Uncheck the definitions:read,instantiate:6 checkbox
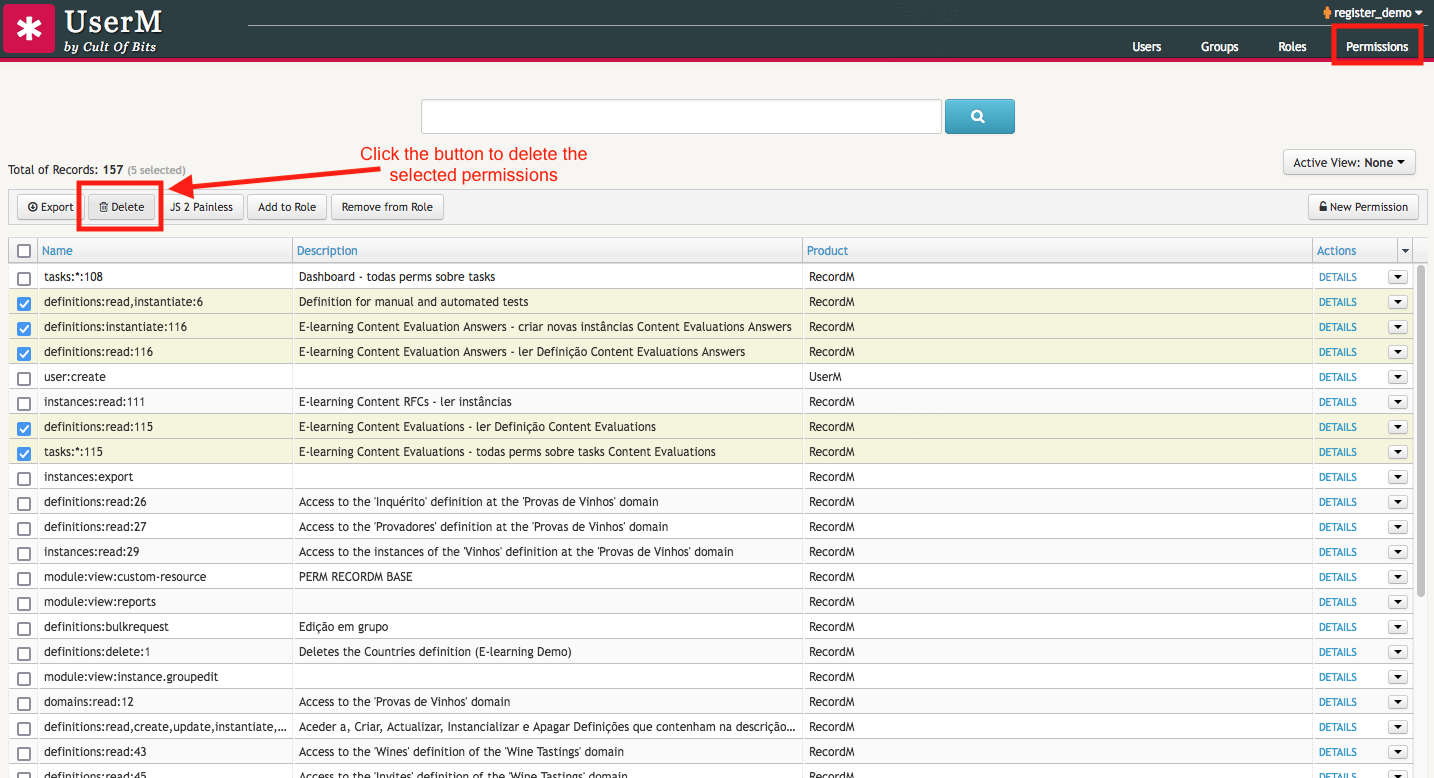The height and width of the screenshot is (778, 1434). coord(24,303)
